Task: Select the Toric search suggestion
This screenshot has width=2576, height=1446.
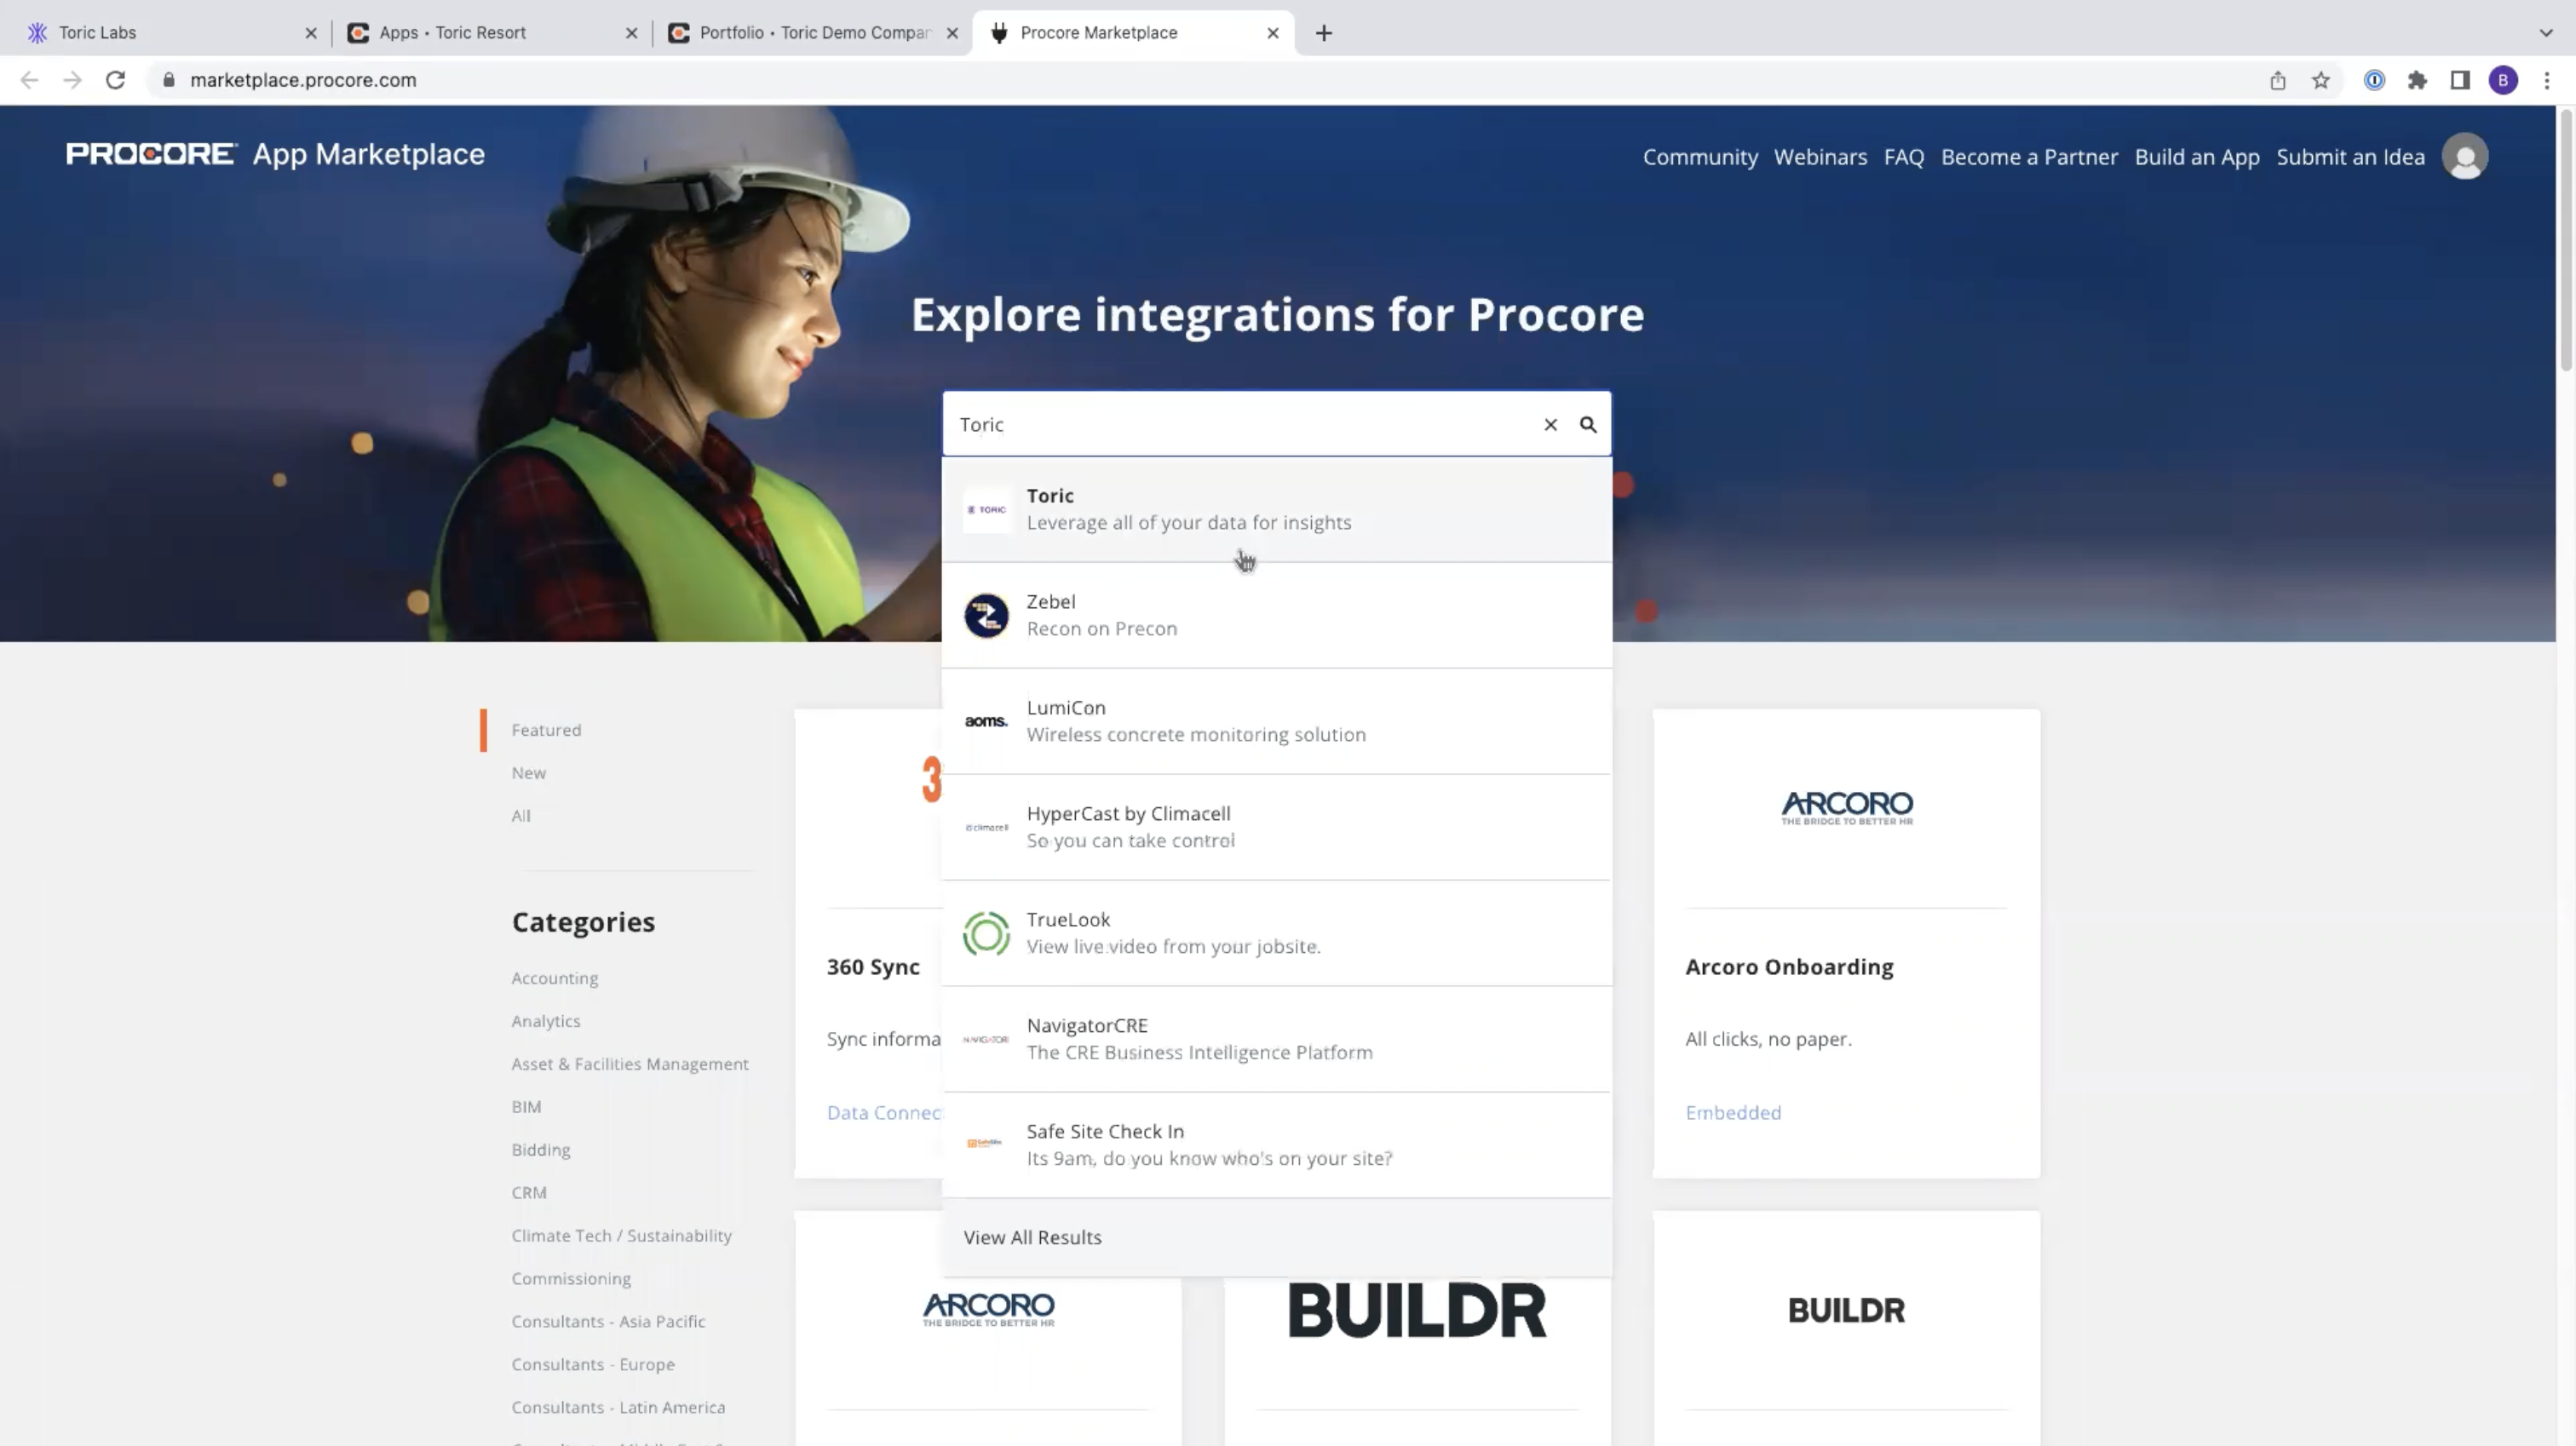Action: (x=1277, y=509)
